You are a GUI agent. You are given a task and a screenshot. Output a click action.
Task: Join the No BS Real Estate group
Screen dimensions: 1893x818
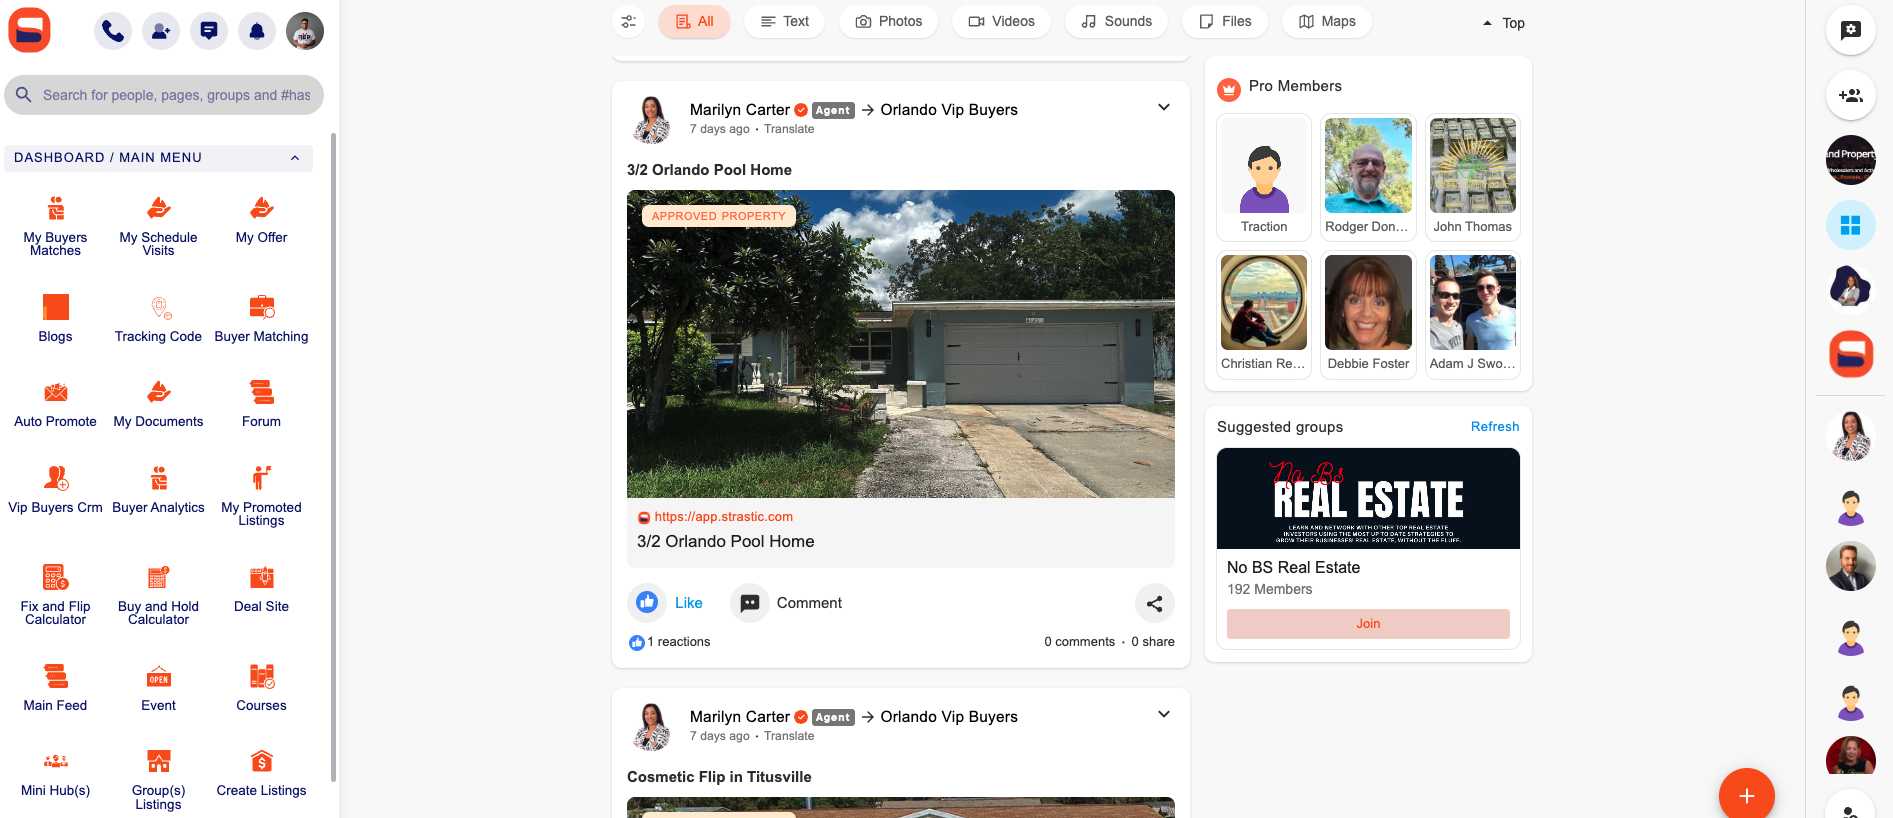[1367, 624]
